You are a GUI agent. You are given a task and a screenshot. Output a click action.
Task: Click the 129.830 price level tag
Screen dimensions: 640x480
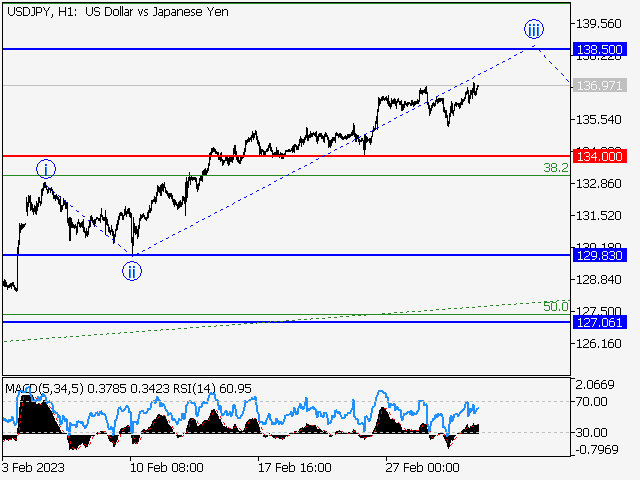pyautogui.click(x=600, y=256)
